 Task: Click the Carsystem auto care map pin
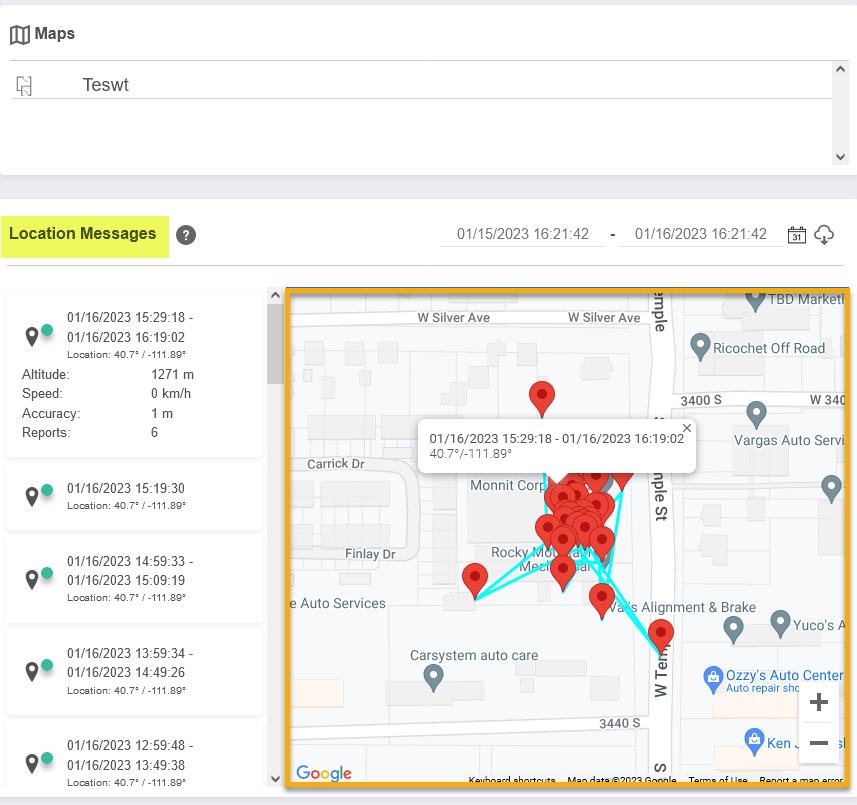coord(433,678)
